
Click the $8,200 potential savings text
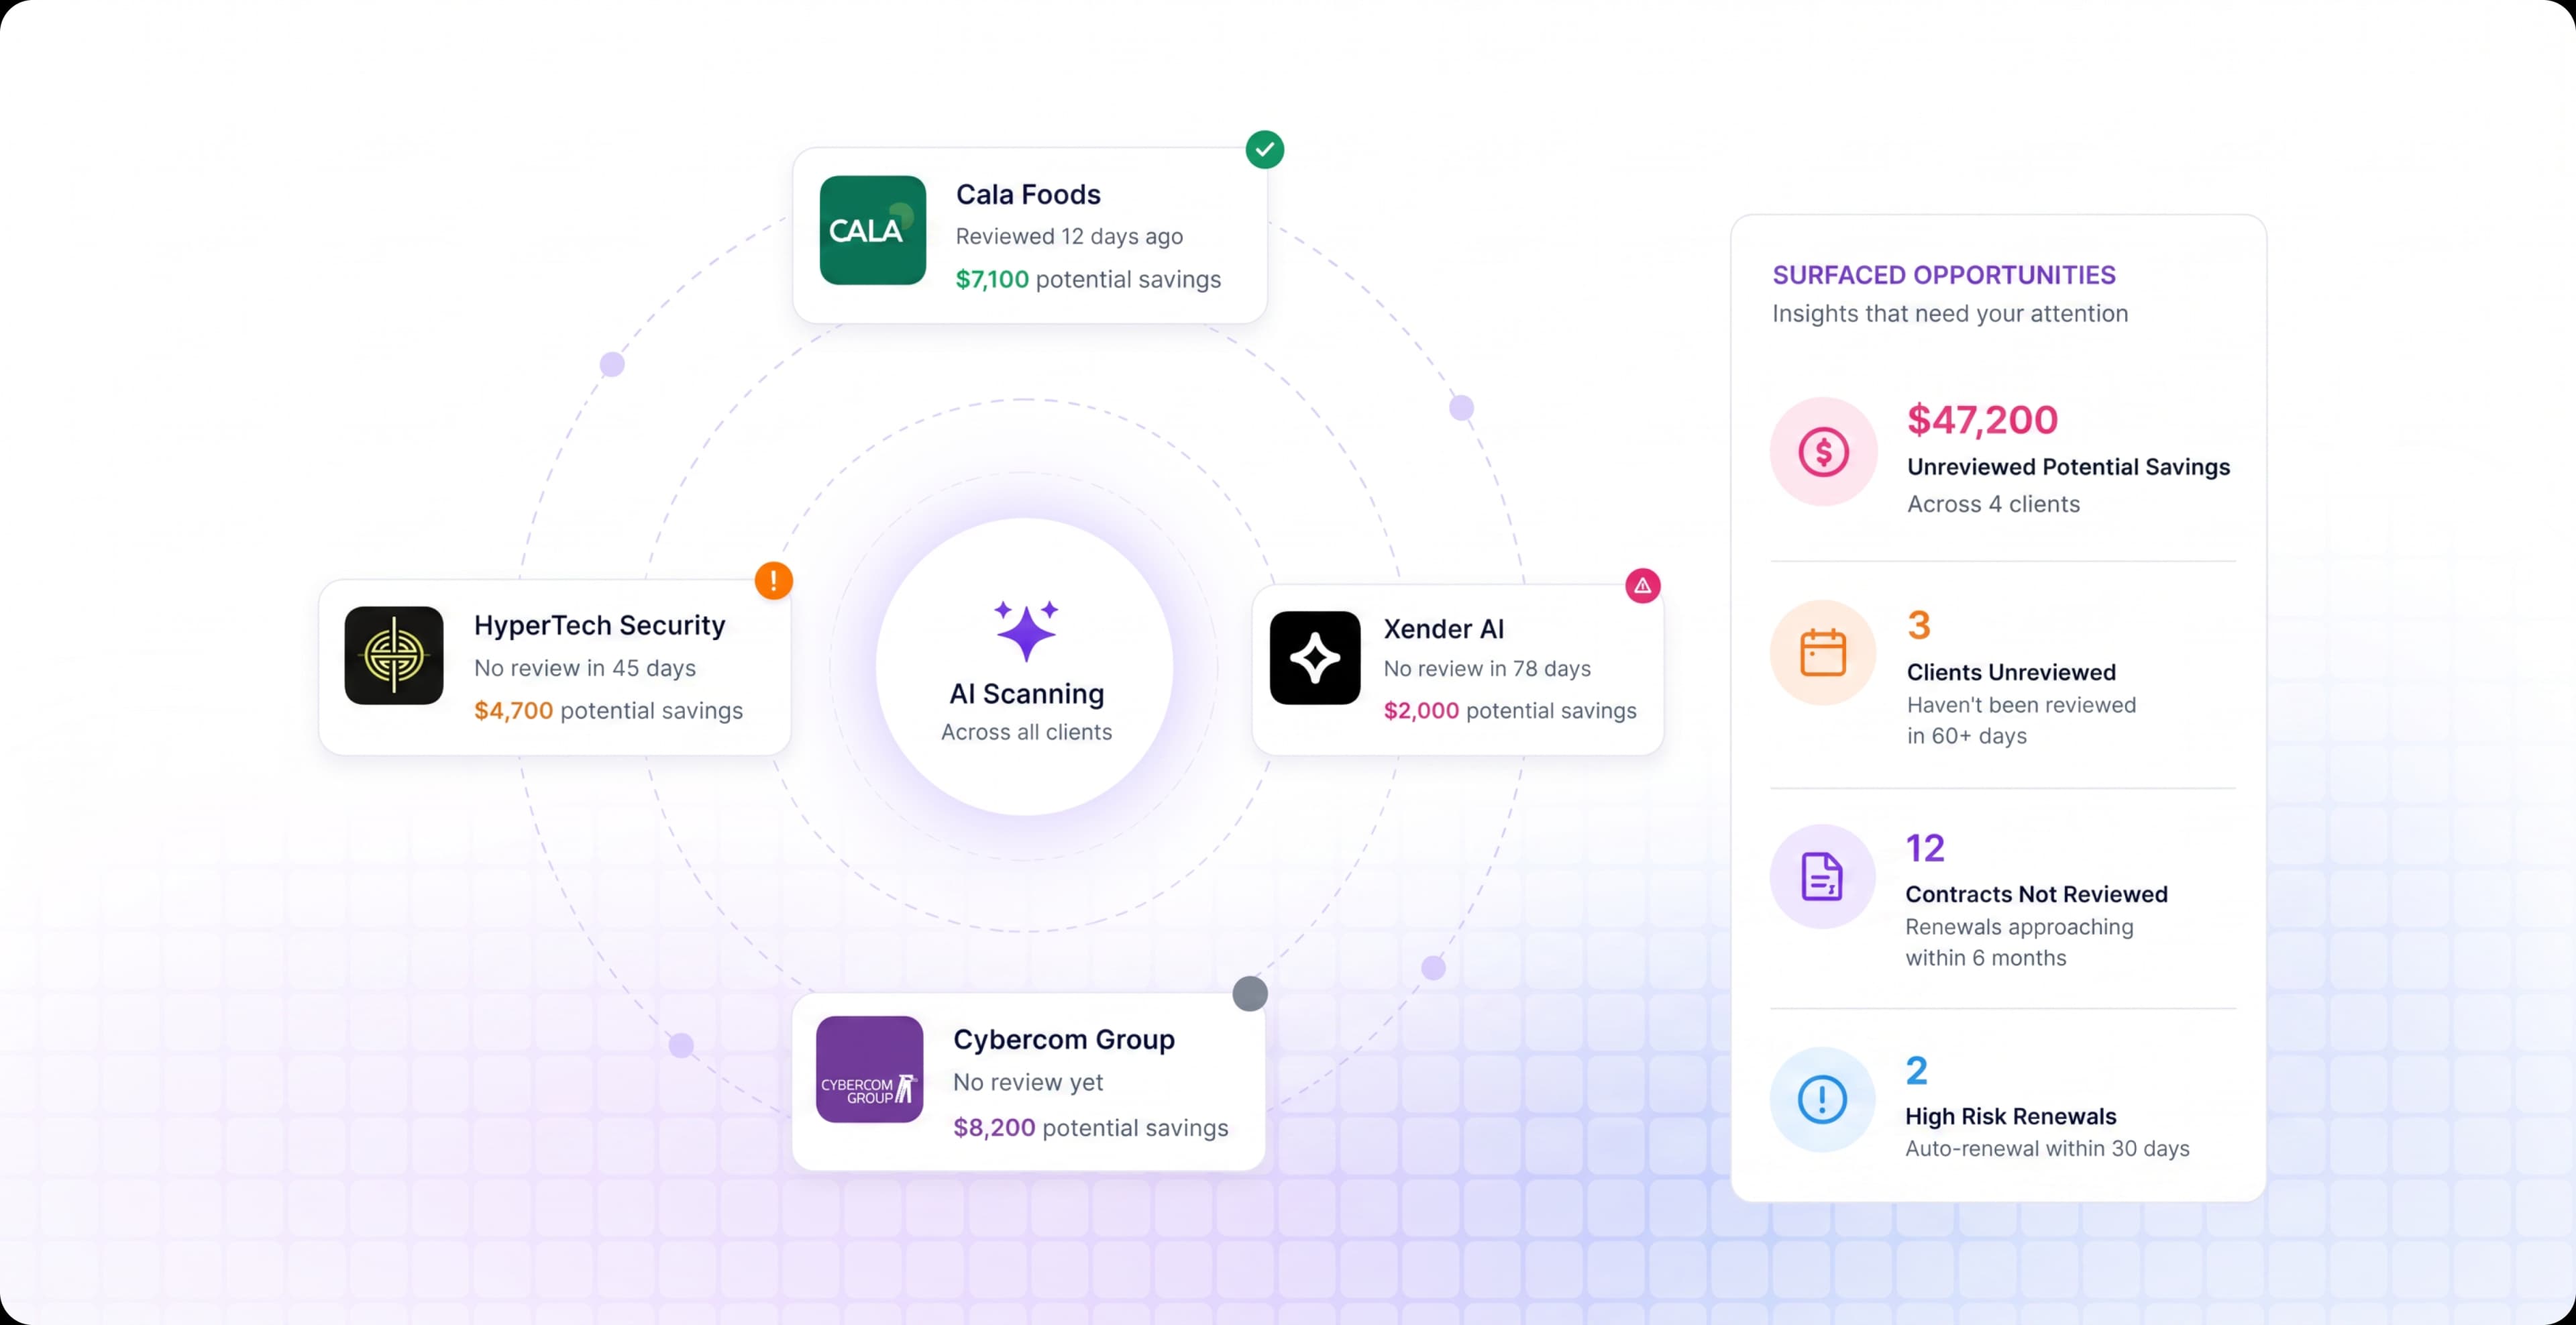pos(1091,1128)
